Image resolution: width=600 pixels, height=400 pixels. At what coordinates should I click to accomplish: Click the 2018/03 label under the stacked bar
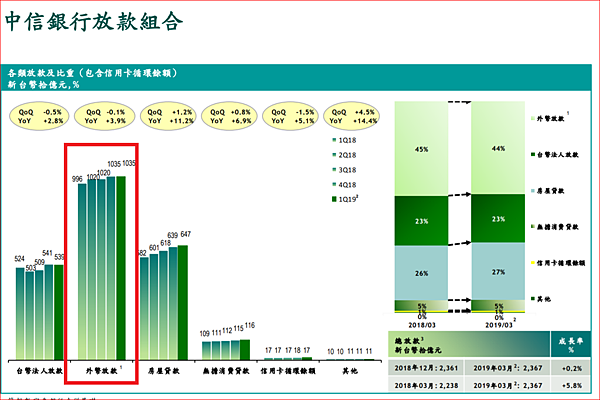point(422,325)
